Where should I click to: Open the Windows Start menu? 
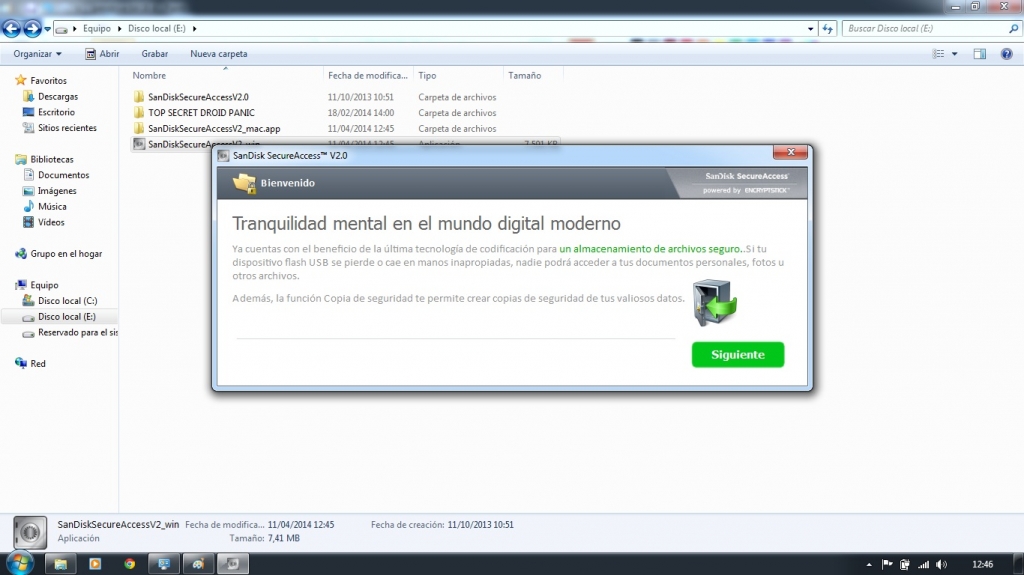(20, 563)
